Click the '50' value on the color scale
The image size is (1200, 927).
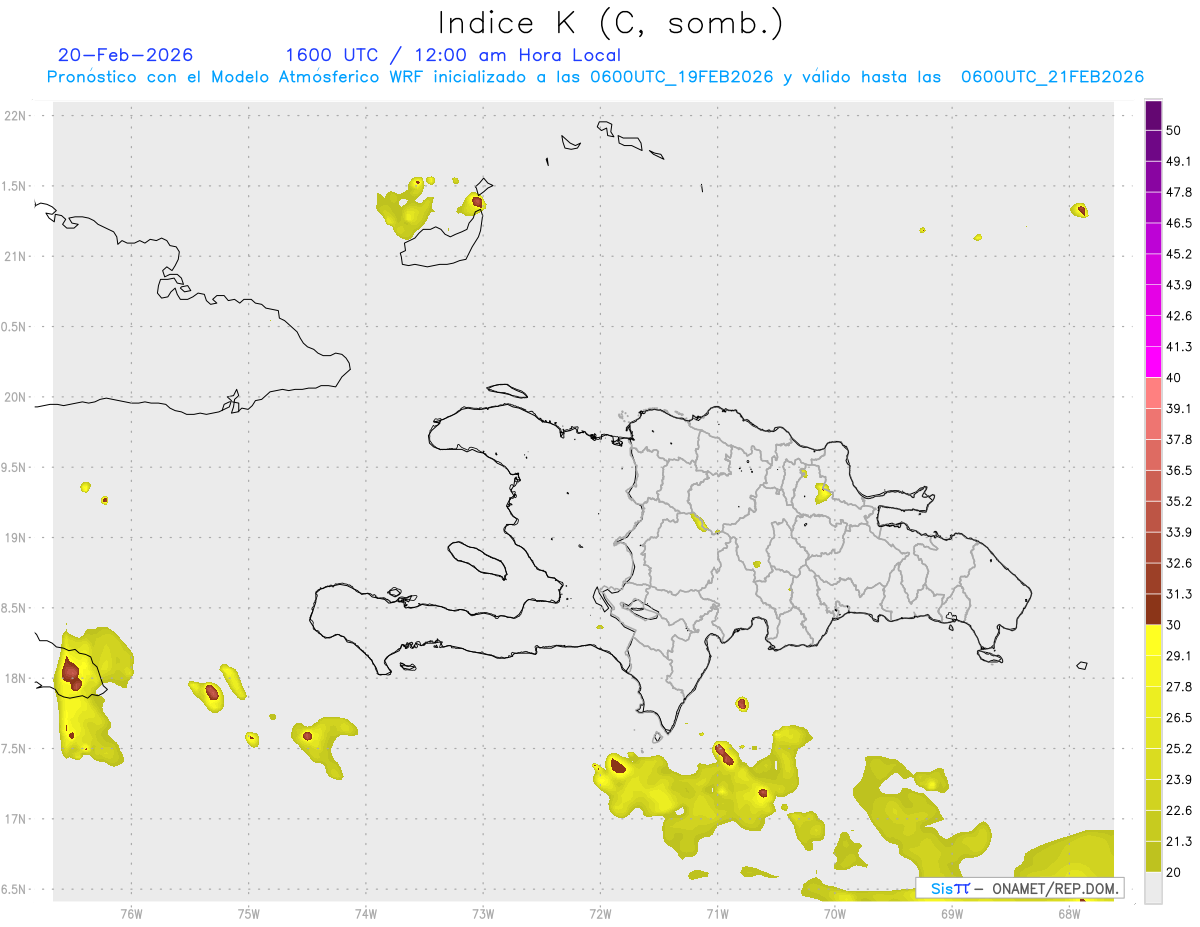click(1173, 131)
